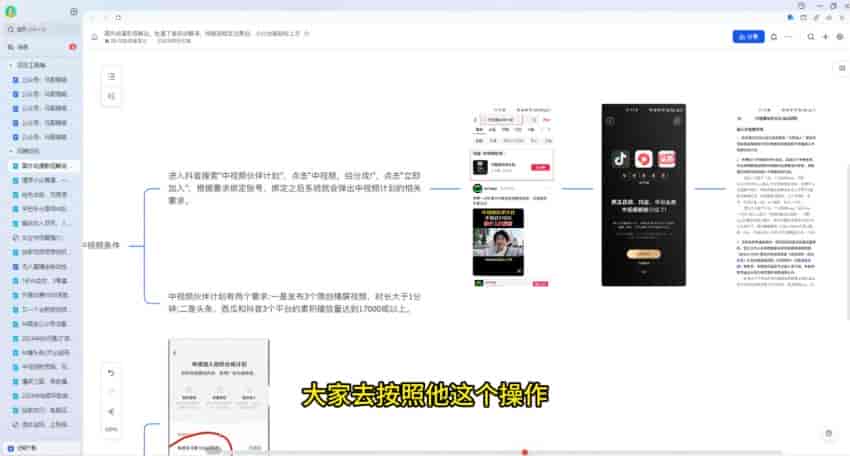Click the history icon in title bar

pyautogui.click(x=801, y=6)
